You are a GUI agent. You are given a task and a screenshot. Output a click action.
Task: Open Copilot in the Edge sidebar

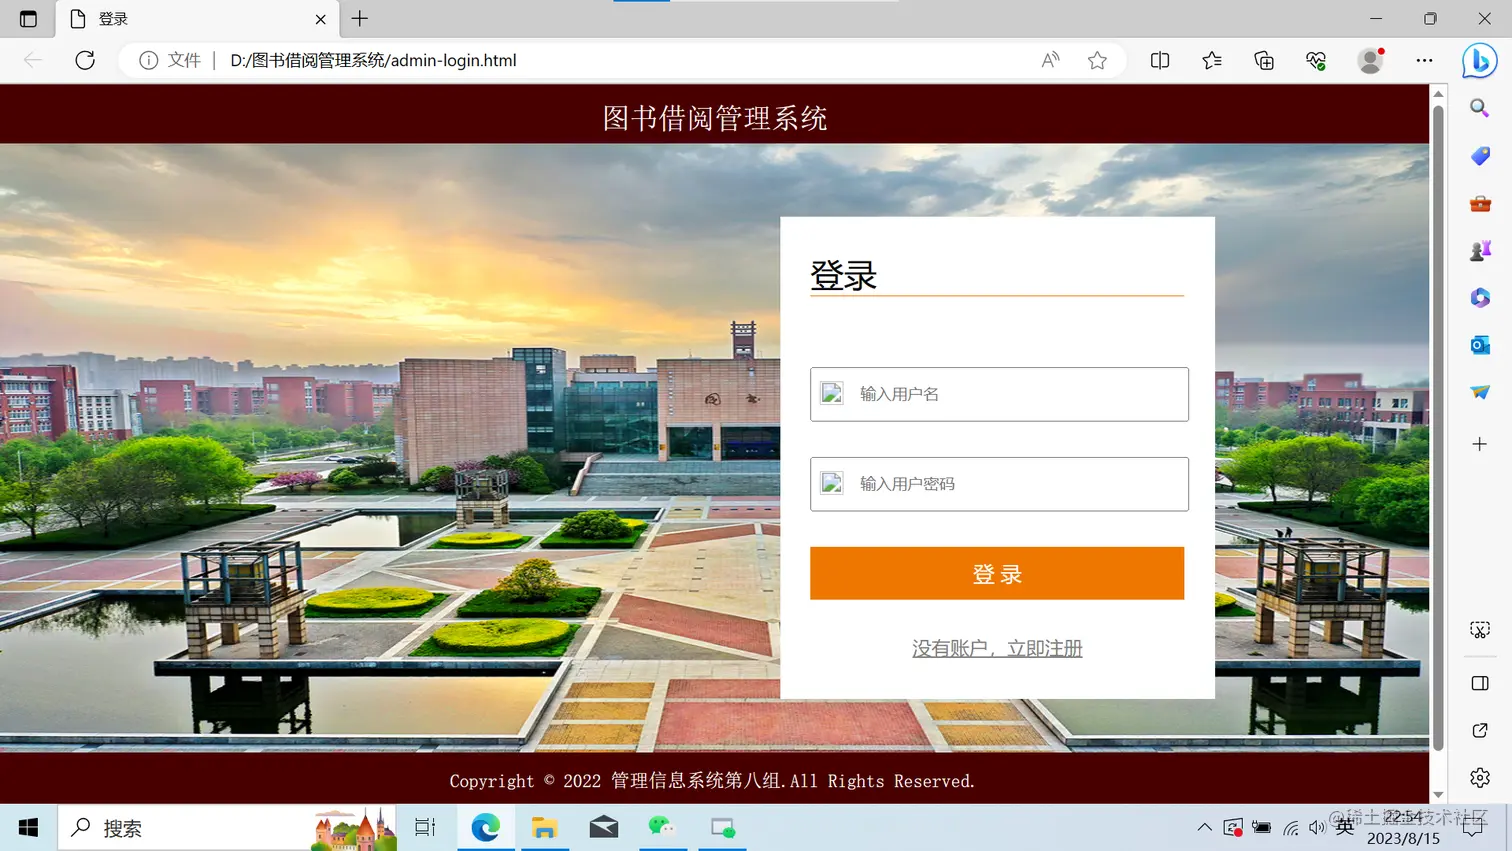click(1479, 61)
